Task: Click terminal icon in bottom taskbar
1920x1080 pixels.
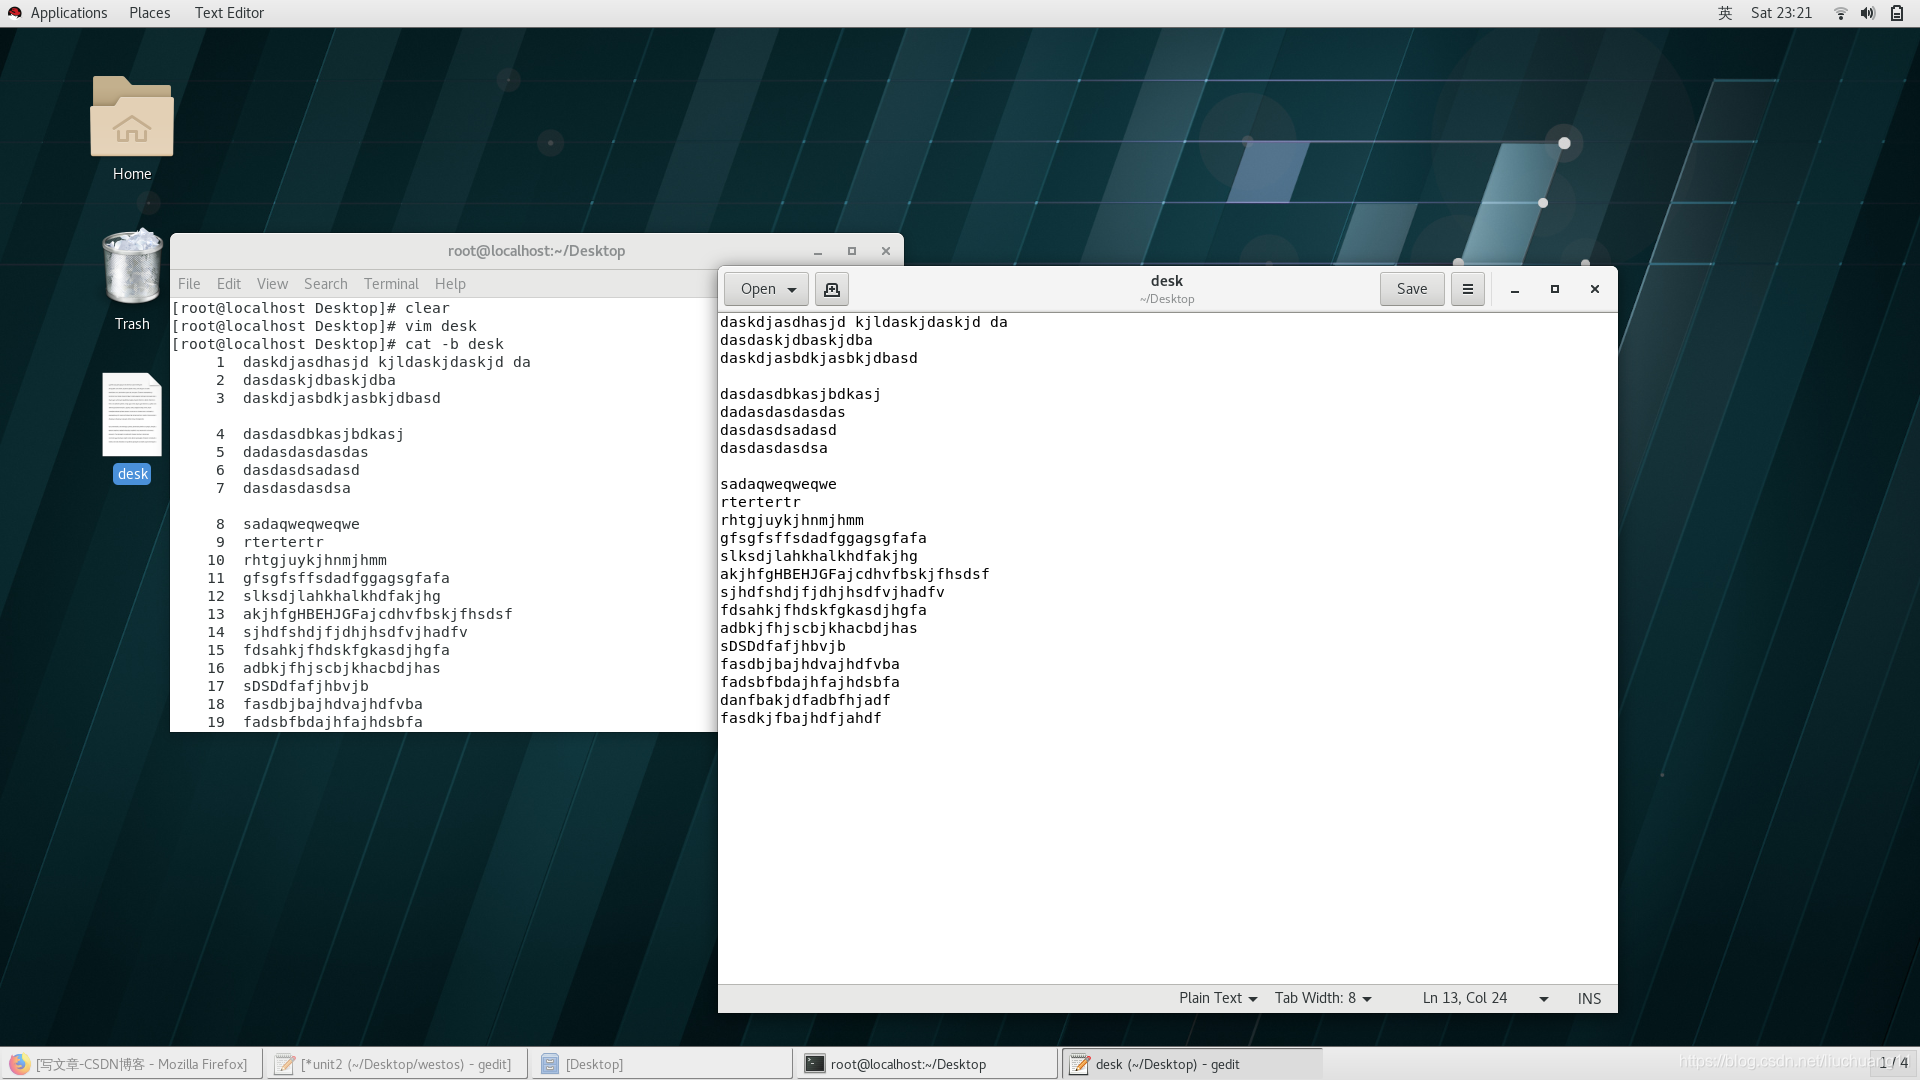Action: coord(815,1064)
